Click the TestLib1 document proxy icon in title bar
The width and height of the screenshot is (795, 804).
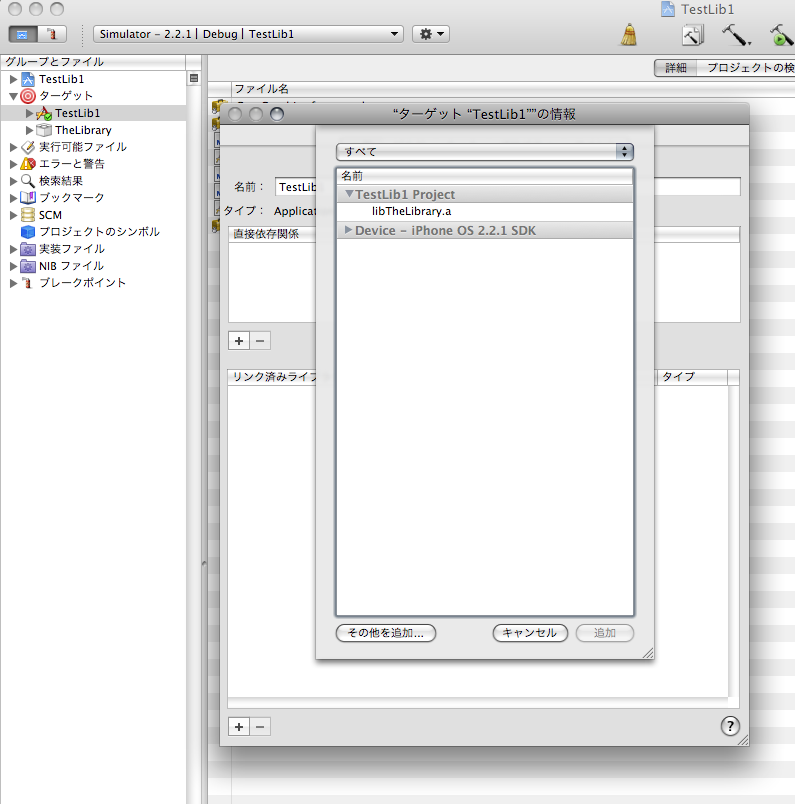[668, 9]
